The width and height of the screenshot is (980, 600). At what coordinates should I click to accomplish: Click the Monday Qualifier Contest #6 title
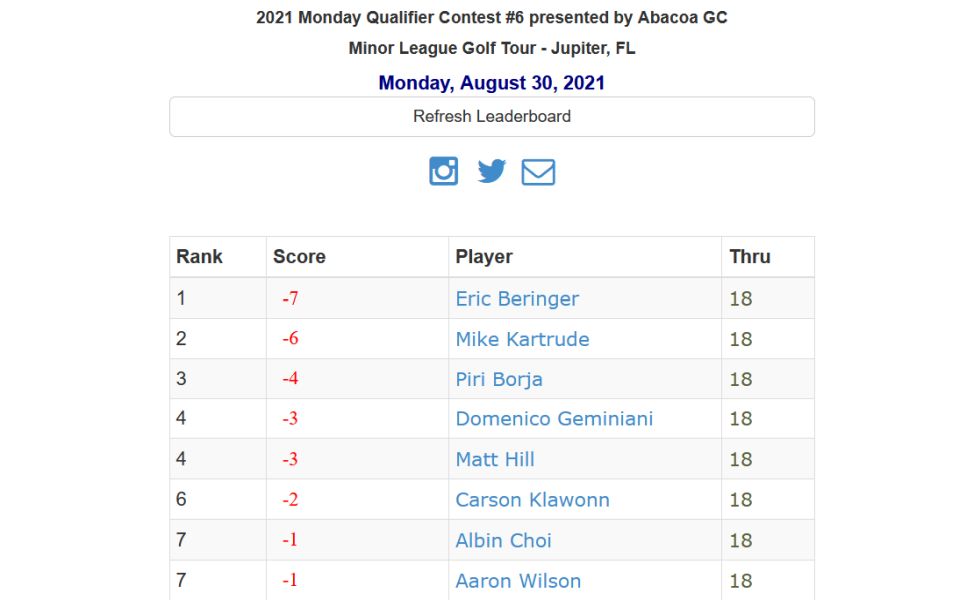491,18
